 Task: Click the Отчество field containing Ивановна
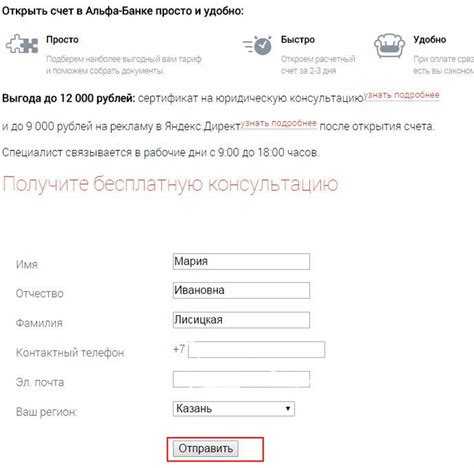241,290
